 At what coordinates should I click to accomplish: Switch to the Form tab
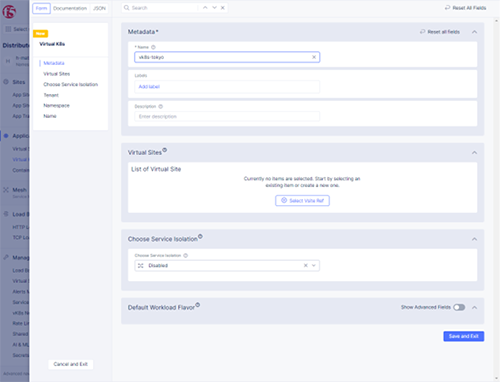[x=41, y=8]
